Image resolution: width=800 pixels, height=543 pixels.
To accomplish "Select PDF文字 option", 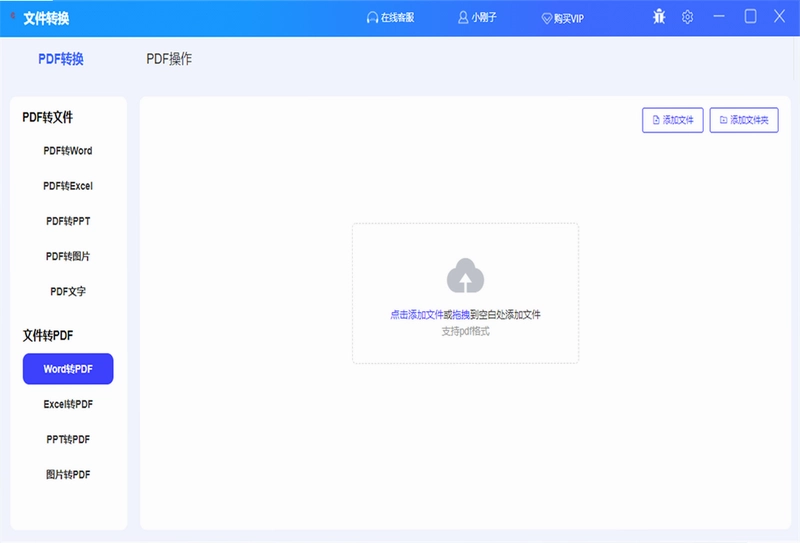I will 68,291.
